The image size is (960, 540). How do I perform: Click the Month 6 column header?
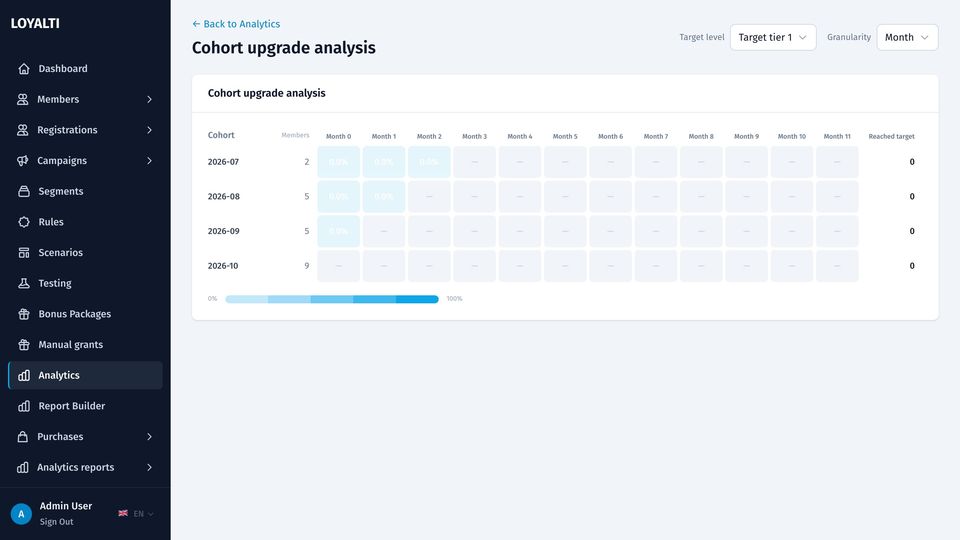(x=610, y=137)
